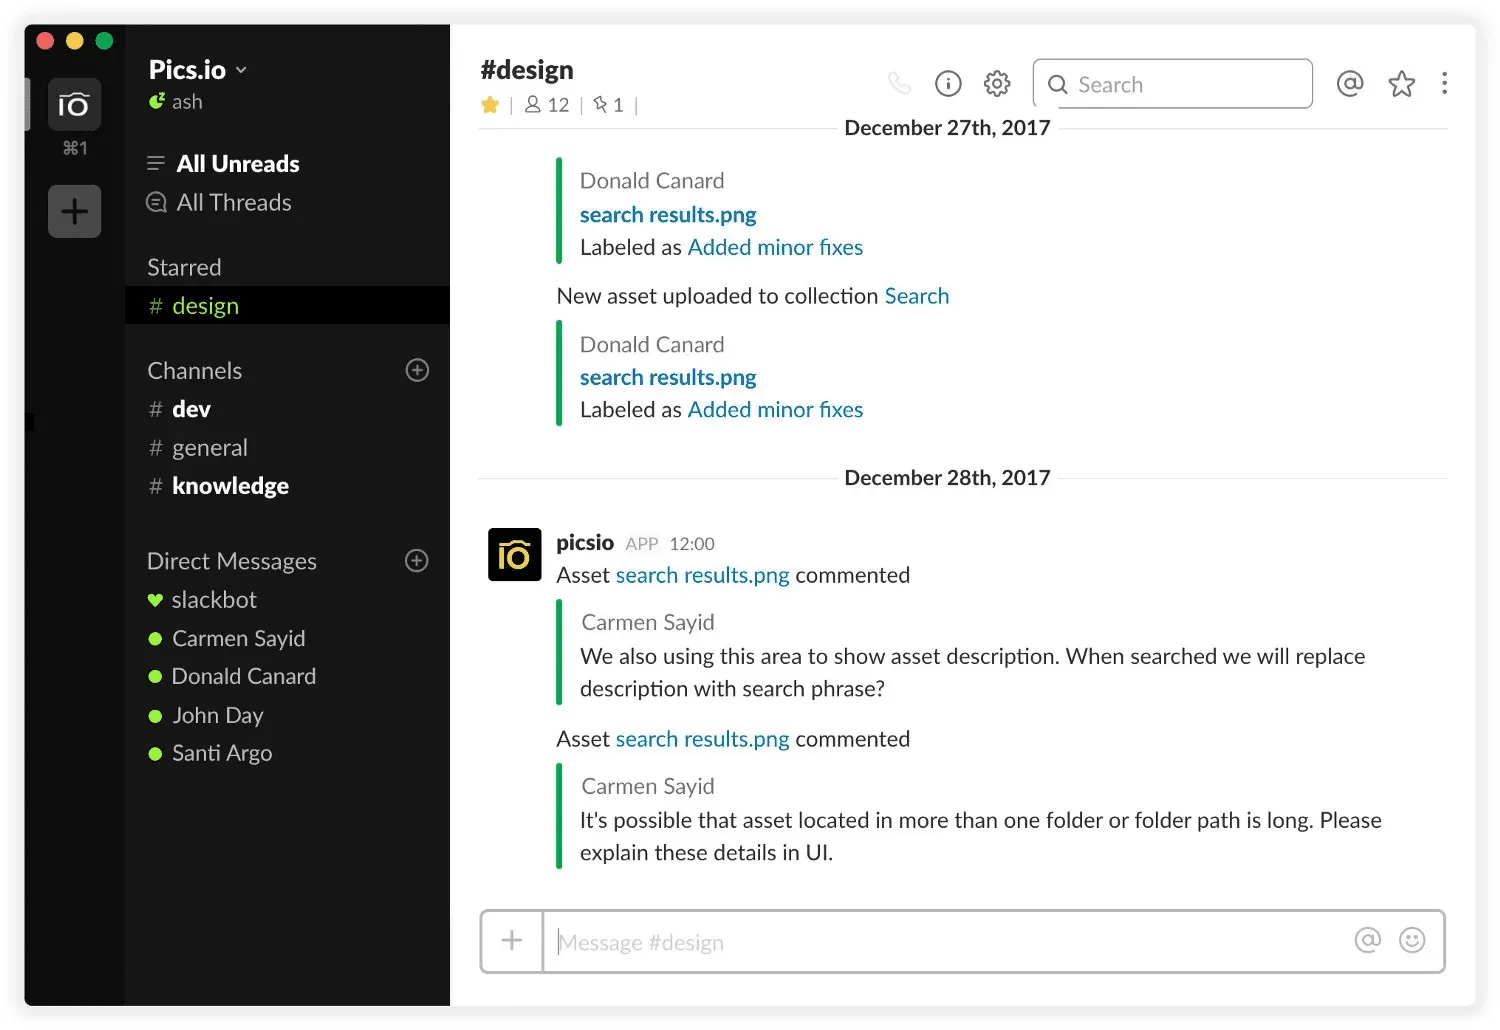Attach a file with message plus button

(x=512, y=940)
